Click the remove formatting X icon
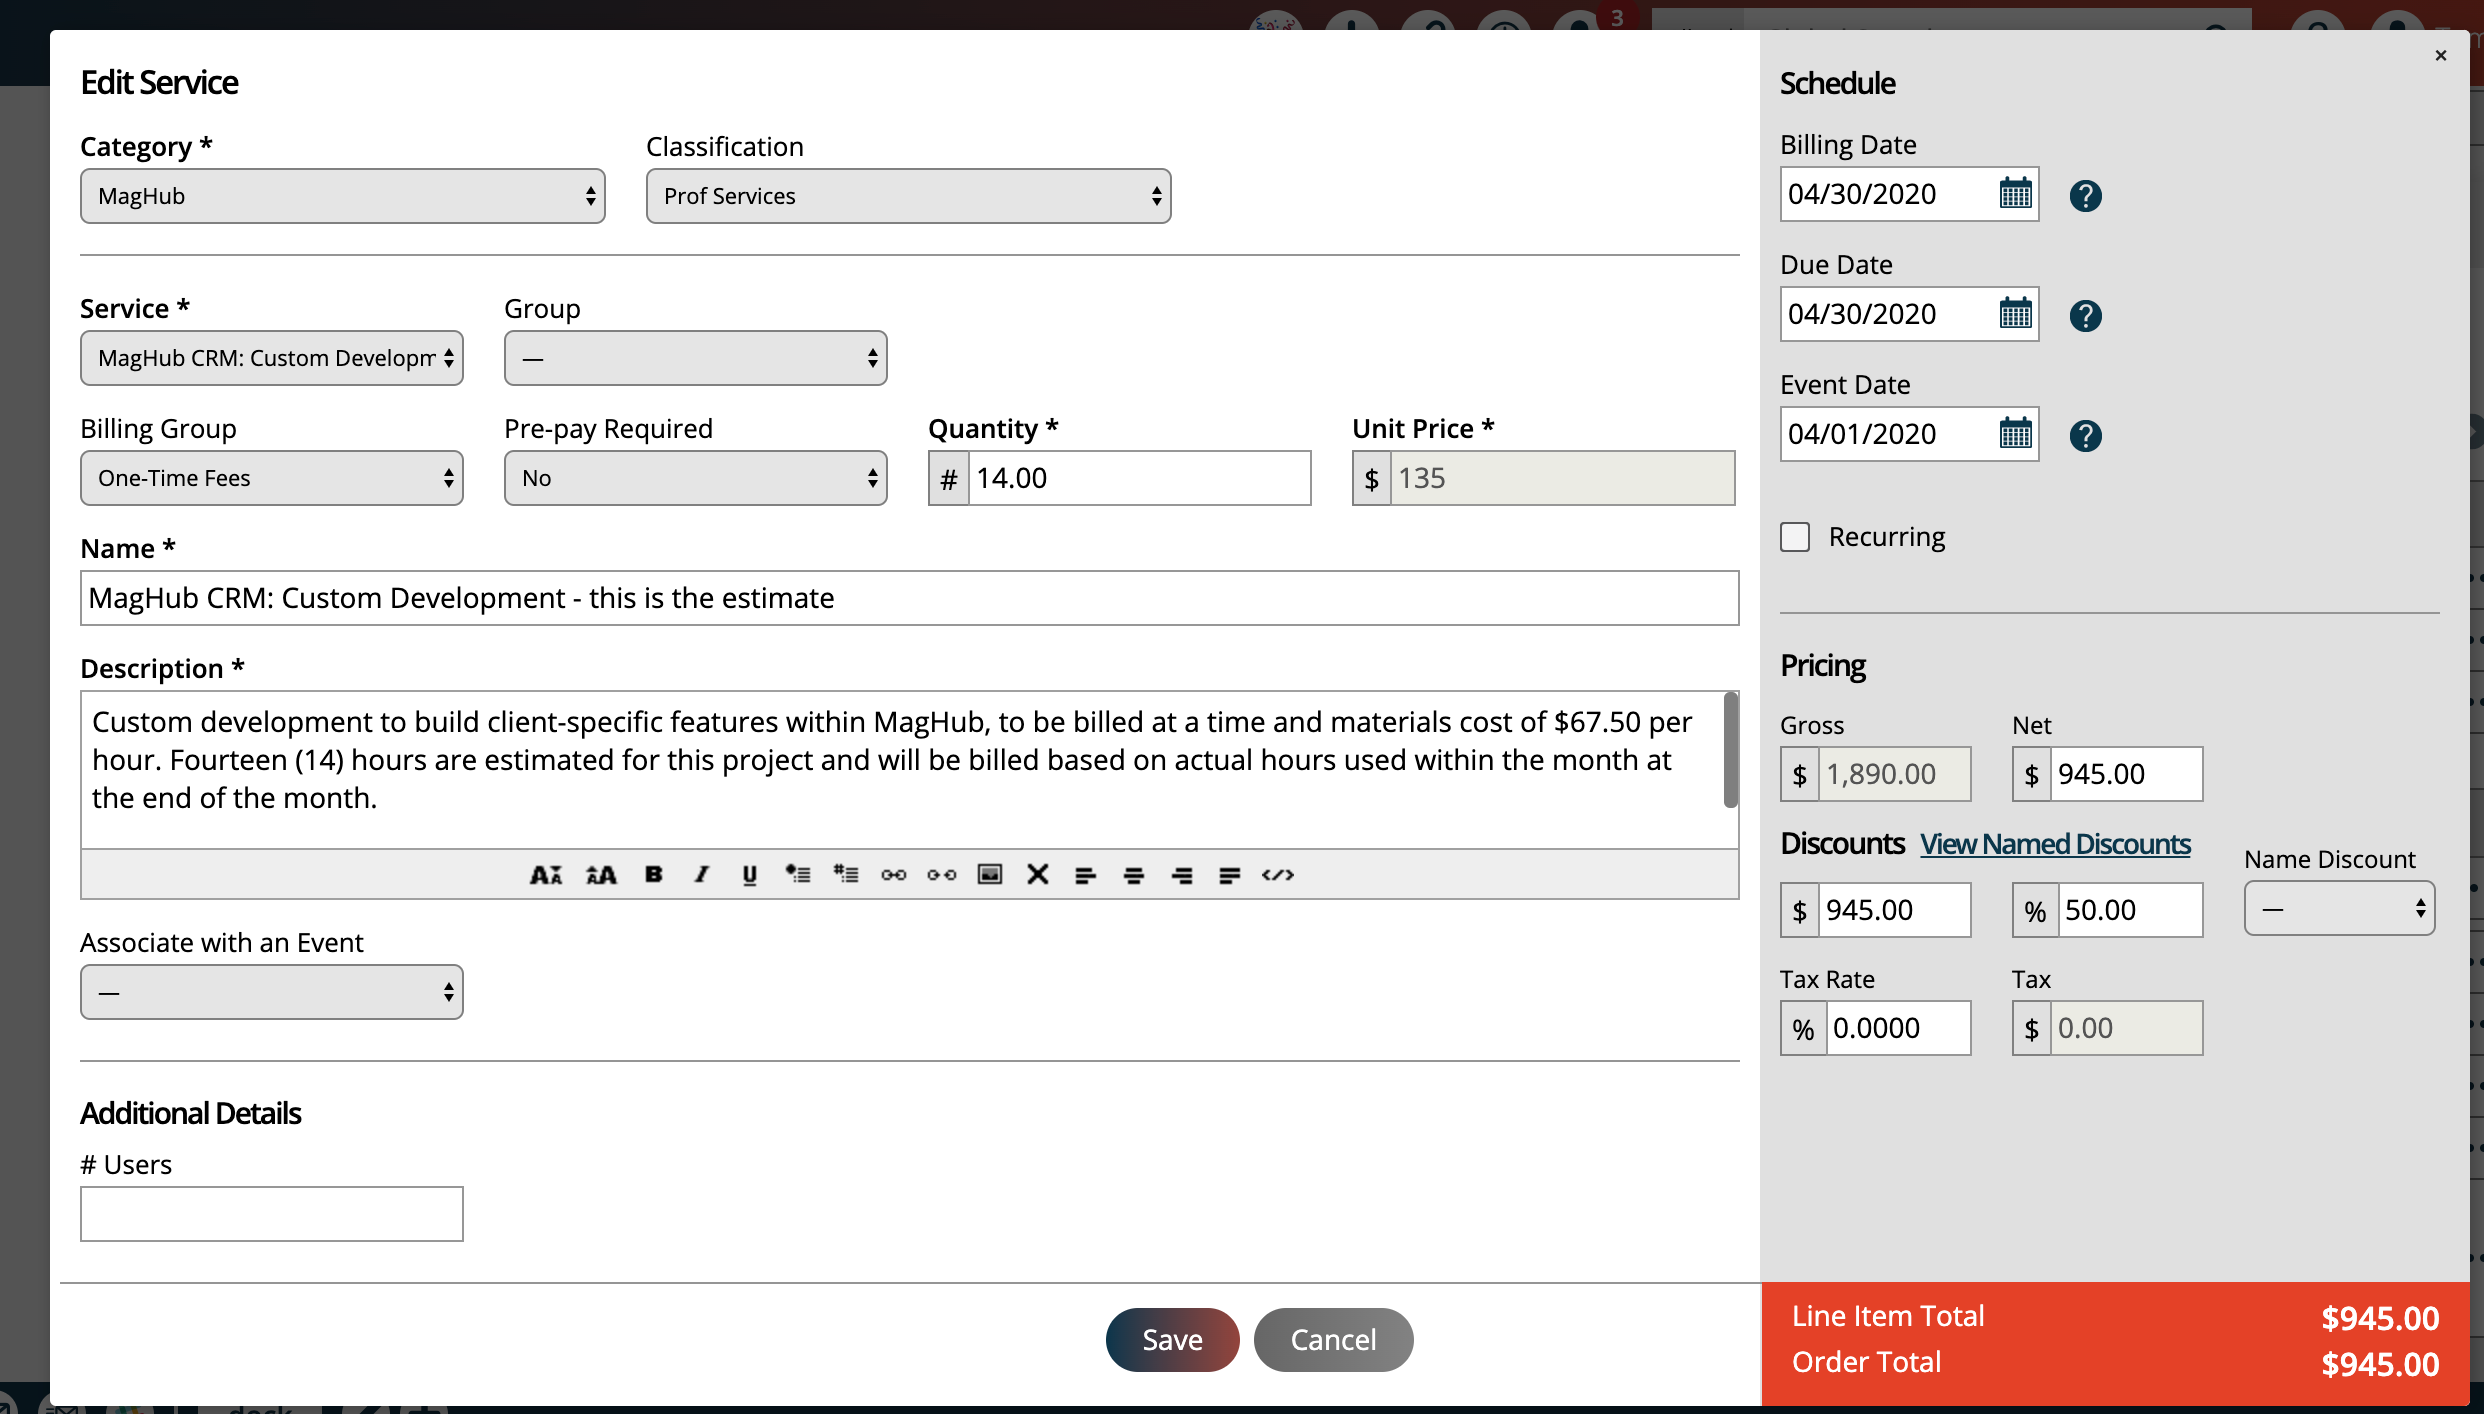 (1038, 875)
